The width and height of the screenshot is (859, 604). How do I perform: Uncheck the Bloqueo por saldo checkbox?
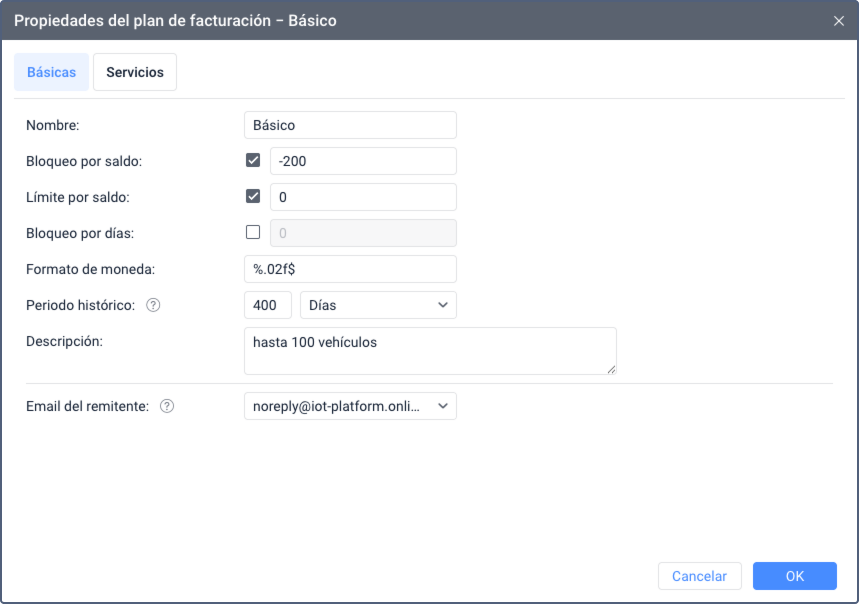tap(253, 160)
